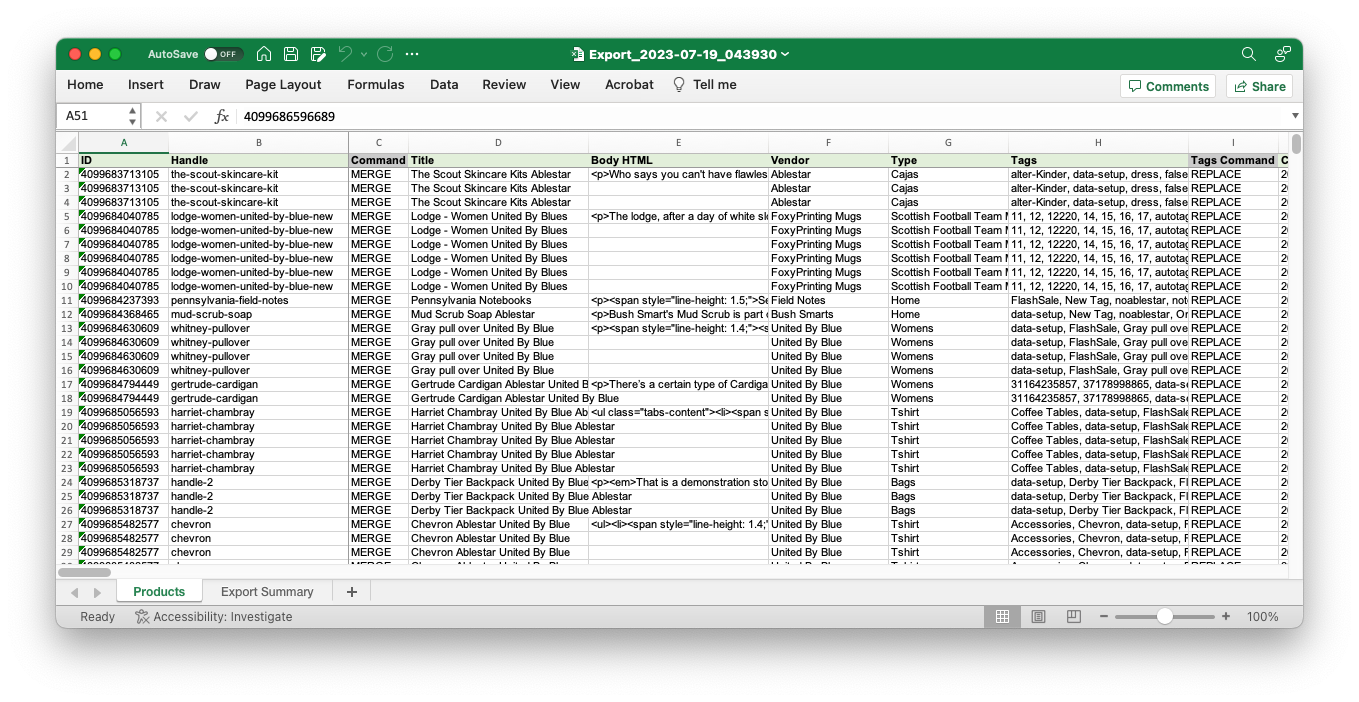Click the Home icon in the title bar
The width and height of the screenshot is (1359, 702).
pos(264,54)
